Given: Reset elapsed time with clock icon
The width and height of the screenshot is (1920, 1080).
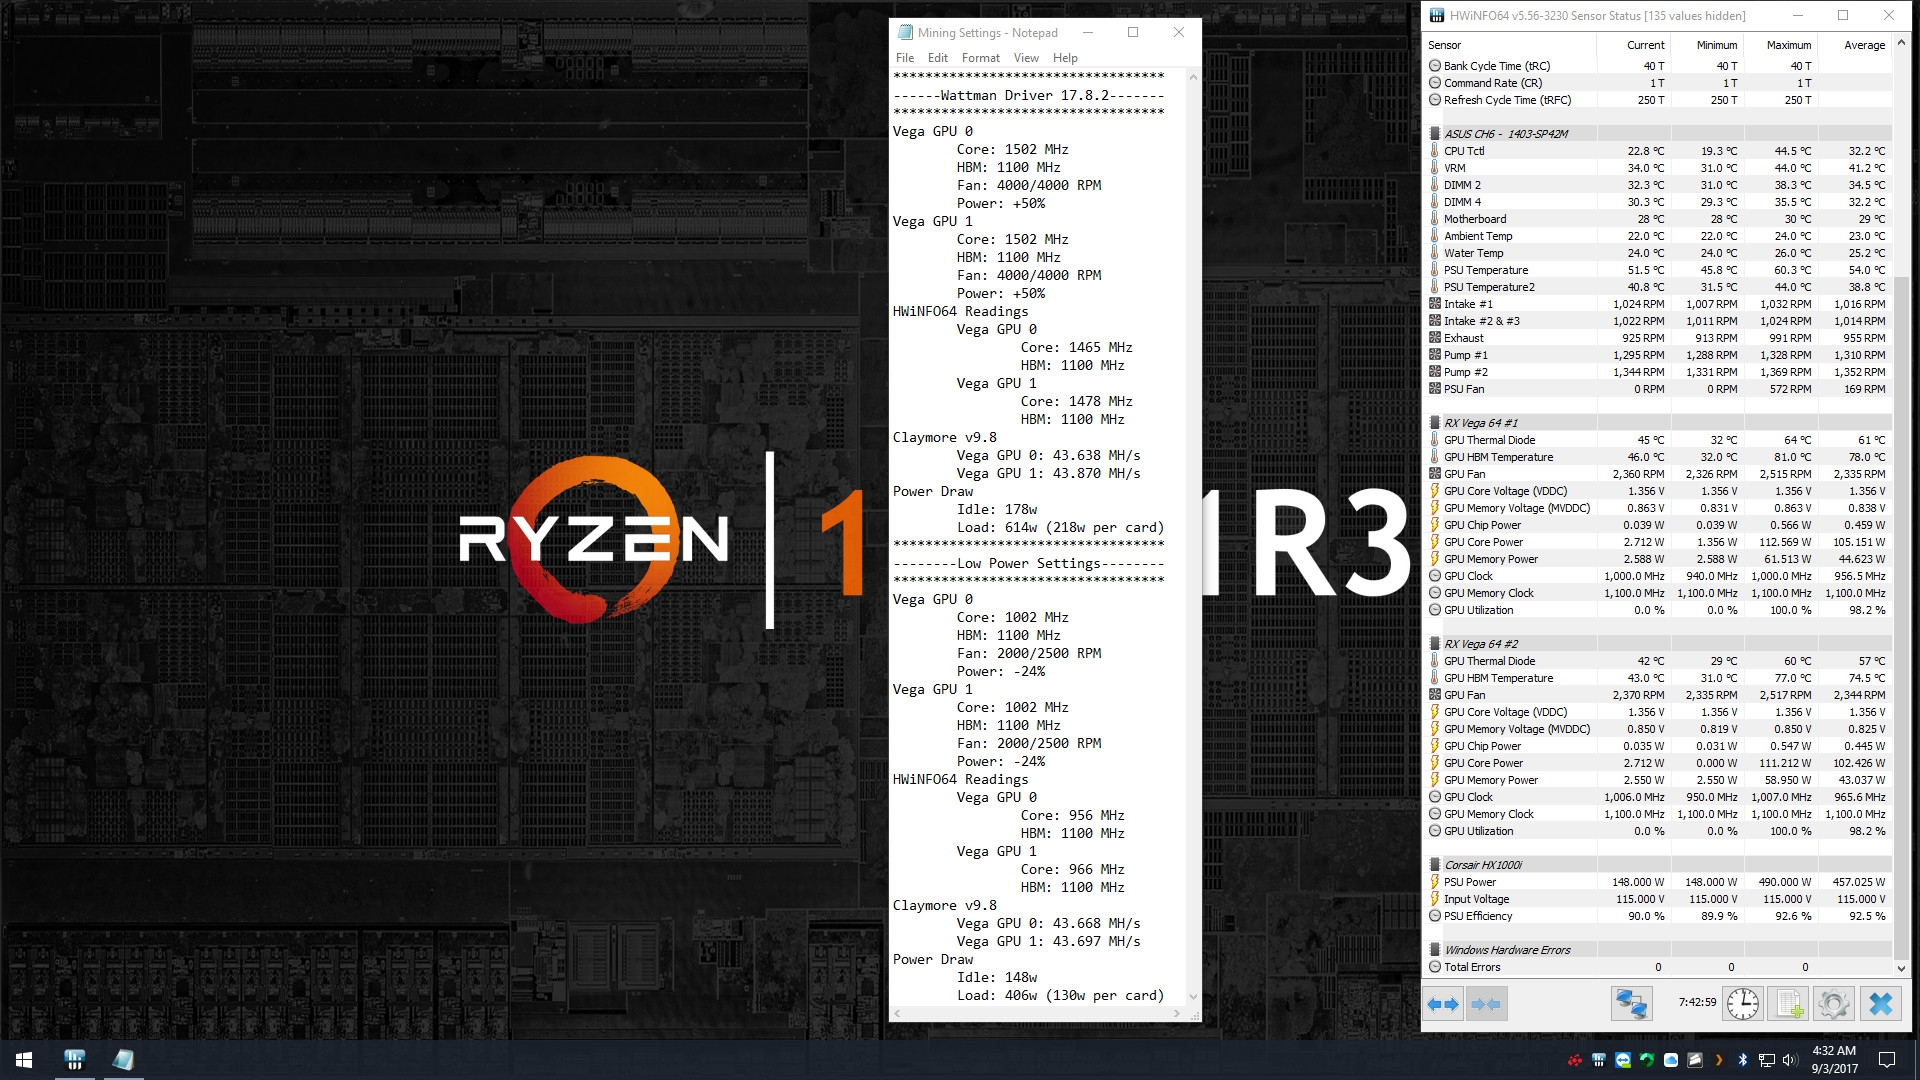Looking at the screenshot, I should (1742, 1004).
